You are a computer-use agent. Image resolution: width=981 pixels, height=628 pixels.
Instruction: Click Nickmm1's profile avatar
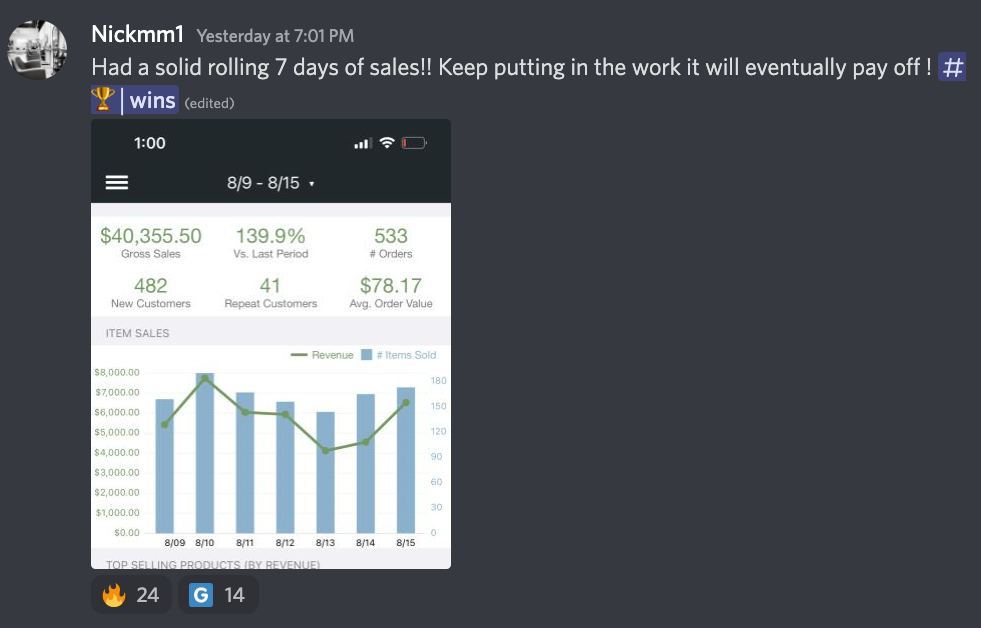pos(37,49)
